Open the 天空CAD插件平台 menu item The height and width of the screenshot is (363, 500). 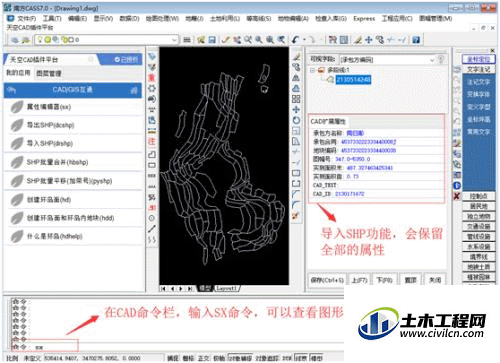[30, 27]
